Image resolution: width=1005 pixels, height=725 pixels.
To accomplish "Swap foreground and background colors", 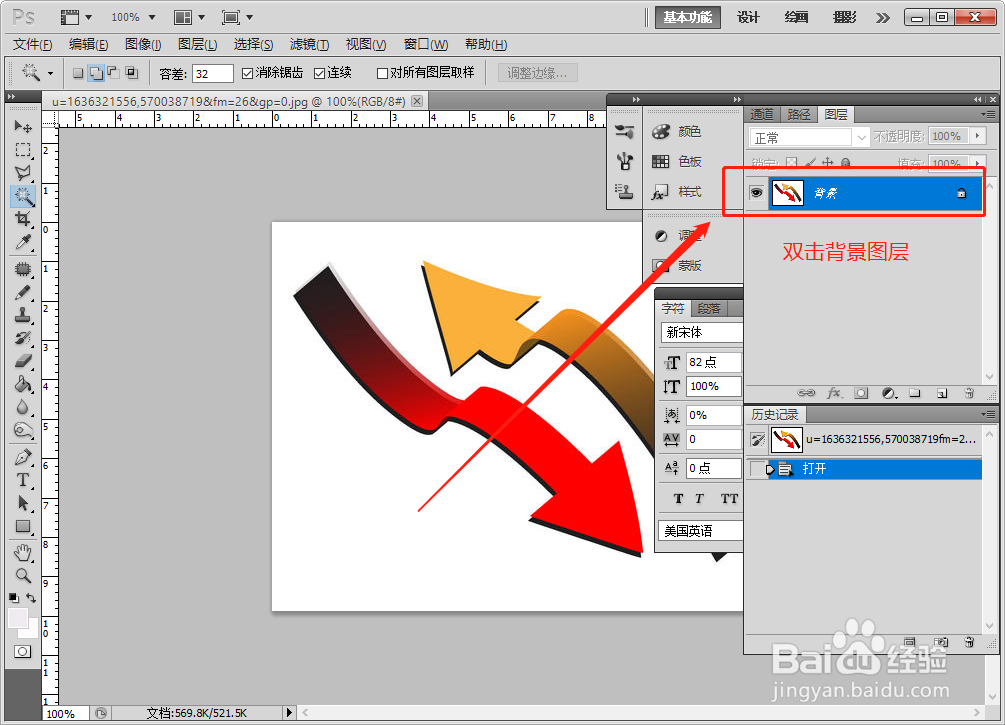I will point(31,597).
